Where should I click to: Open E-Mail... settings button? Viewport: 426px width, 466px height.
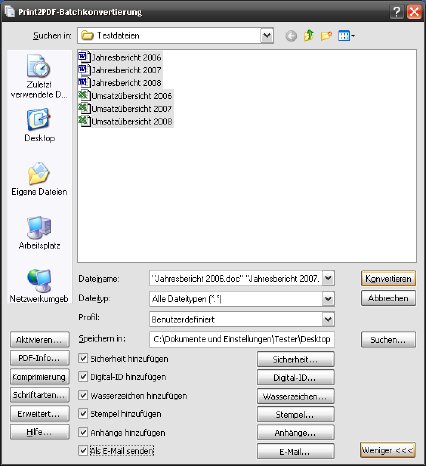[x=295, y=452]
